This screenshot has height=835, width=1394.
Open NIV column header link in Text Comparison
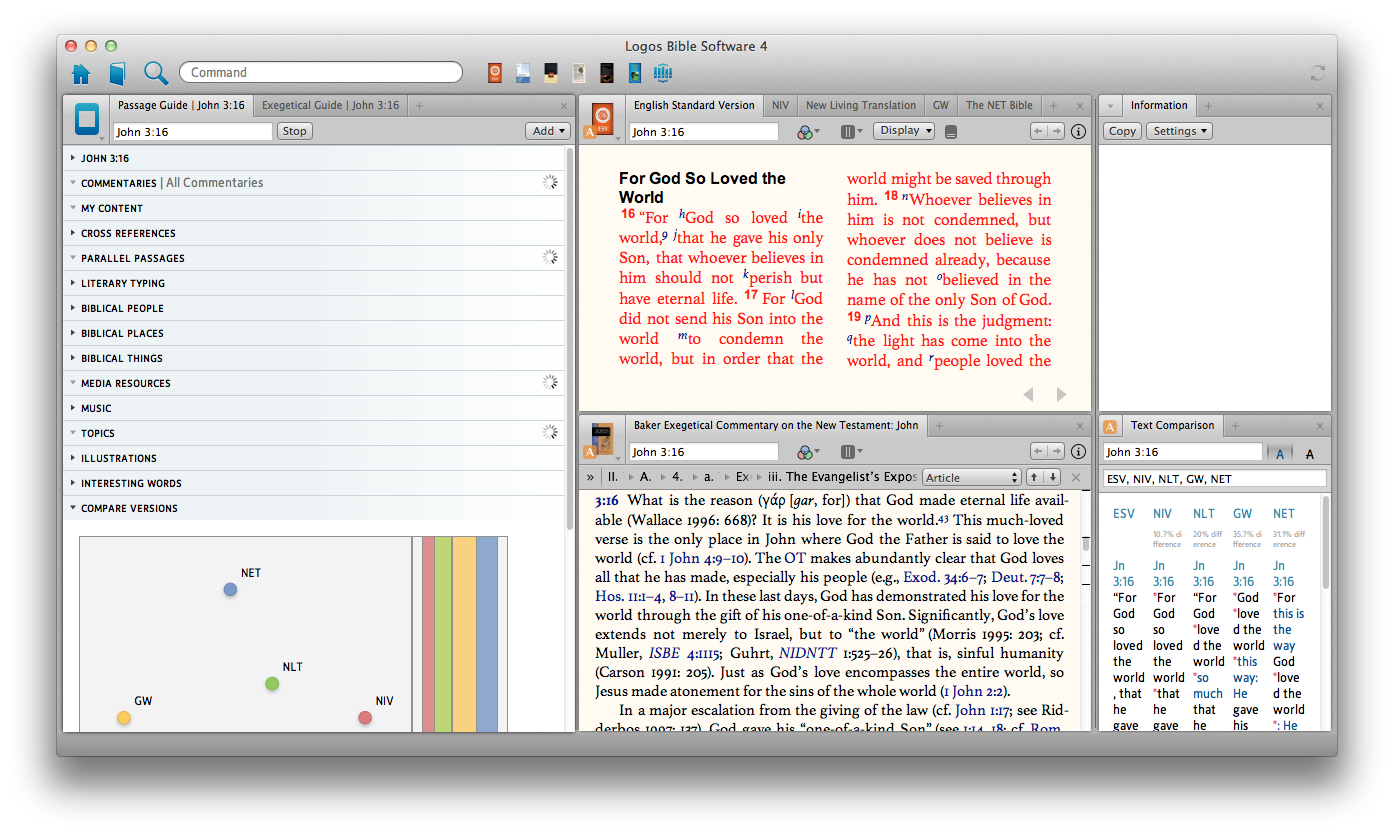1162,513
